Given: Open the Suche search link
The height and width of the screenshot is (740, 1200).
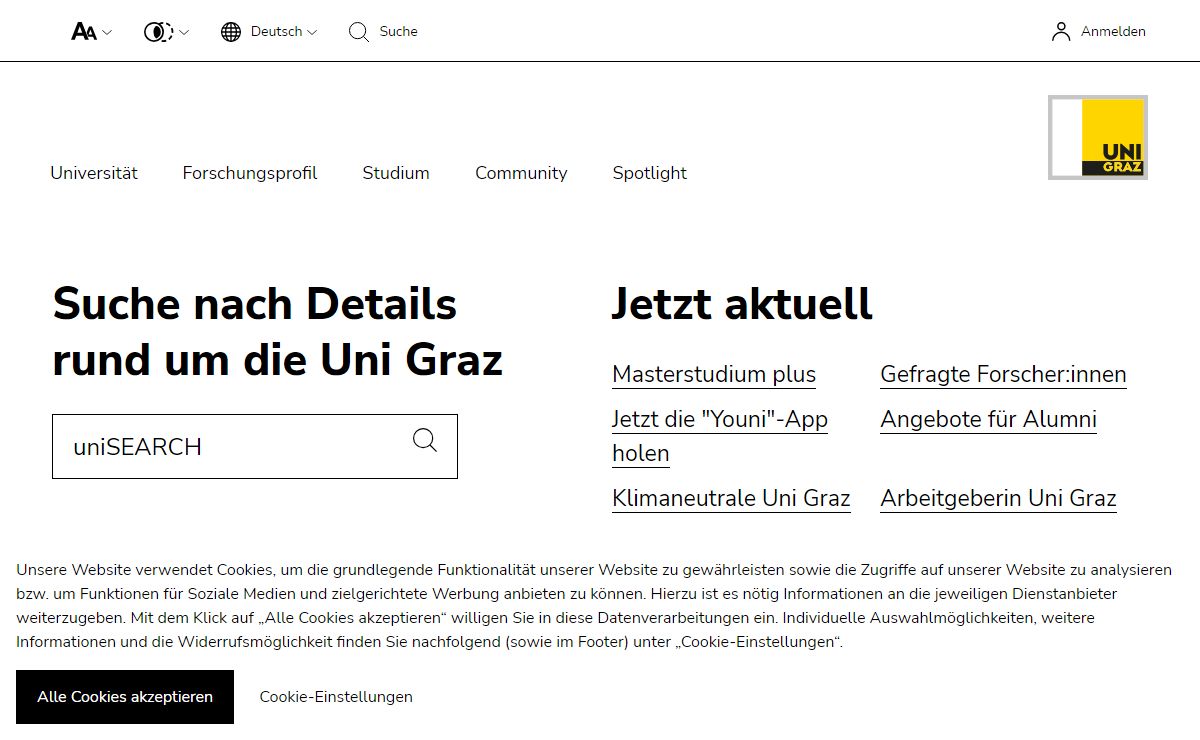Looking at the screenshot, I should pos(398,32).
